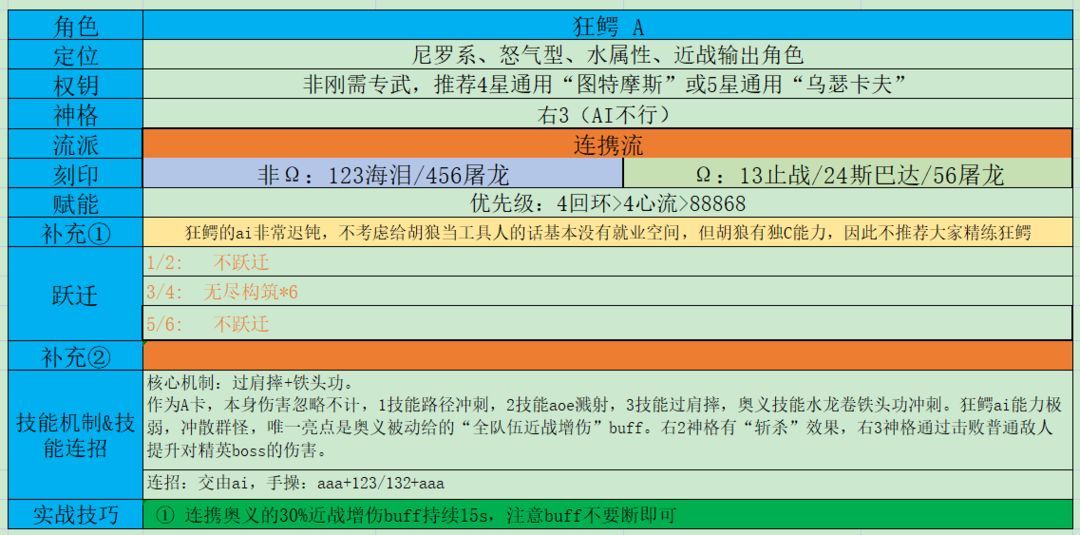The height and width of the screenshot is (535, 1080).
Task: Click the orange 连携流 cell
Action: (608, 144)
